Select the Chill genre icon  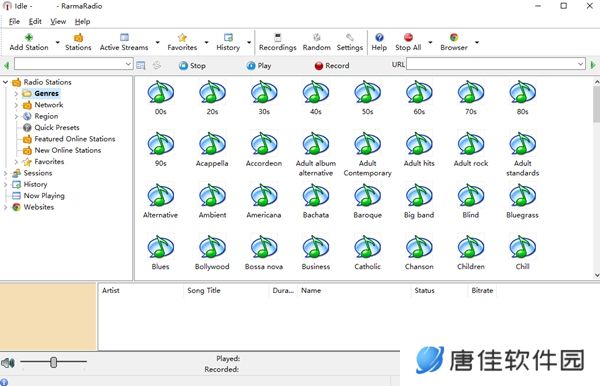522,247
